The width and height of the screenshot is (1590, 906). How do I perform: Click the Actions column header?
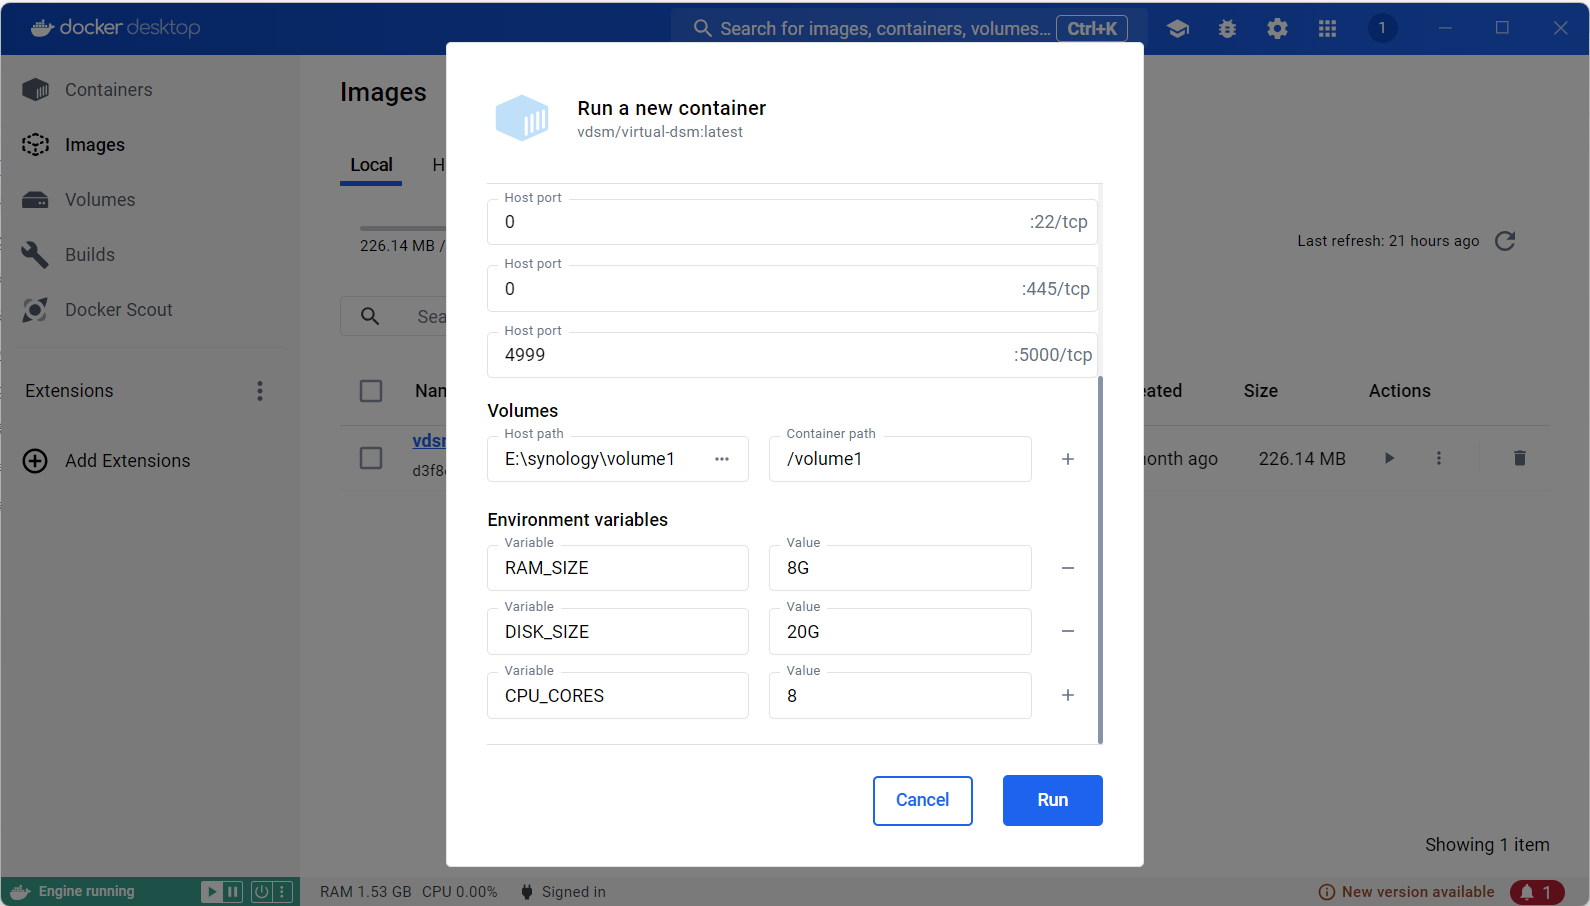tap(1399, 391)
